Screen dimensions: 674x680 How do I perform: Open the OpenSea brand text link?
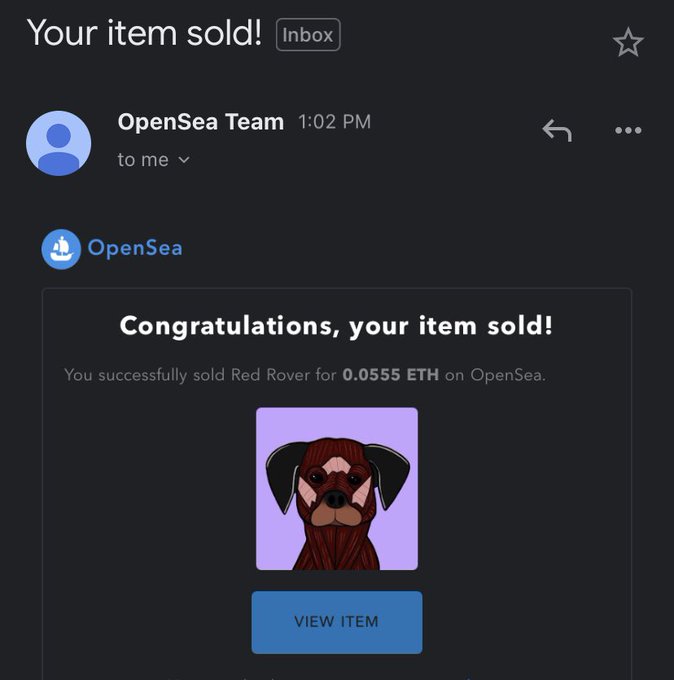click(135, 248)
